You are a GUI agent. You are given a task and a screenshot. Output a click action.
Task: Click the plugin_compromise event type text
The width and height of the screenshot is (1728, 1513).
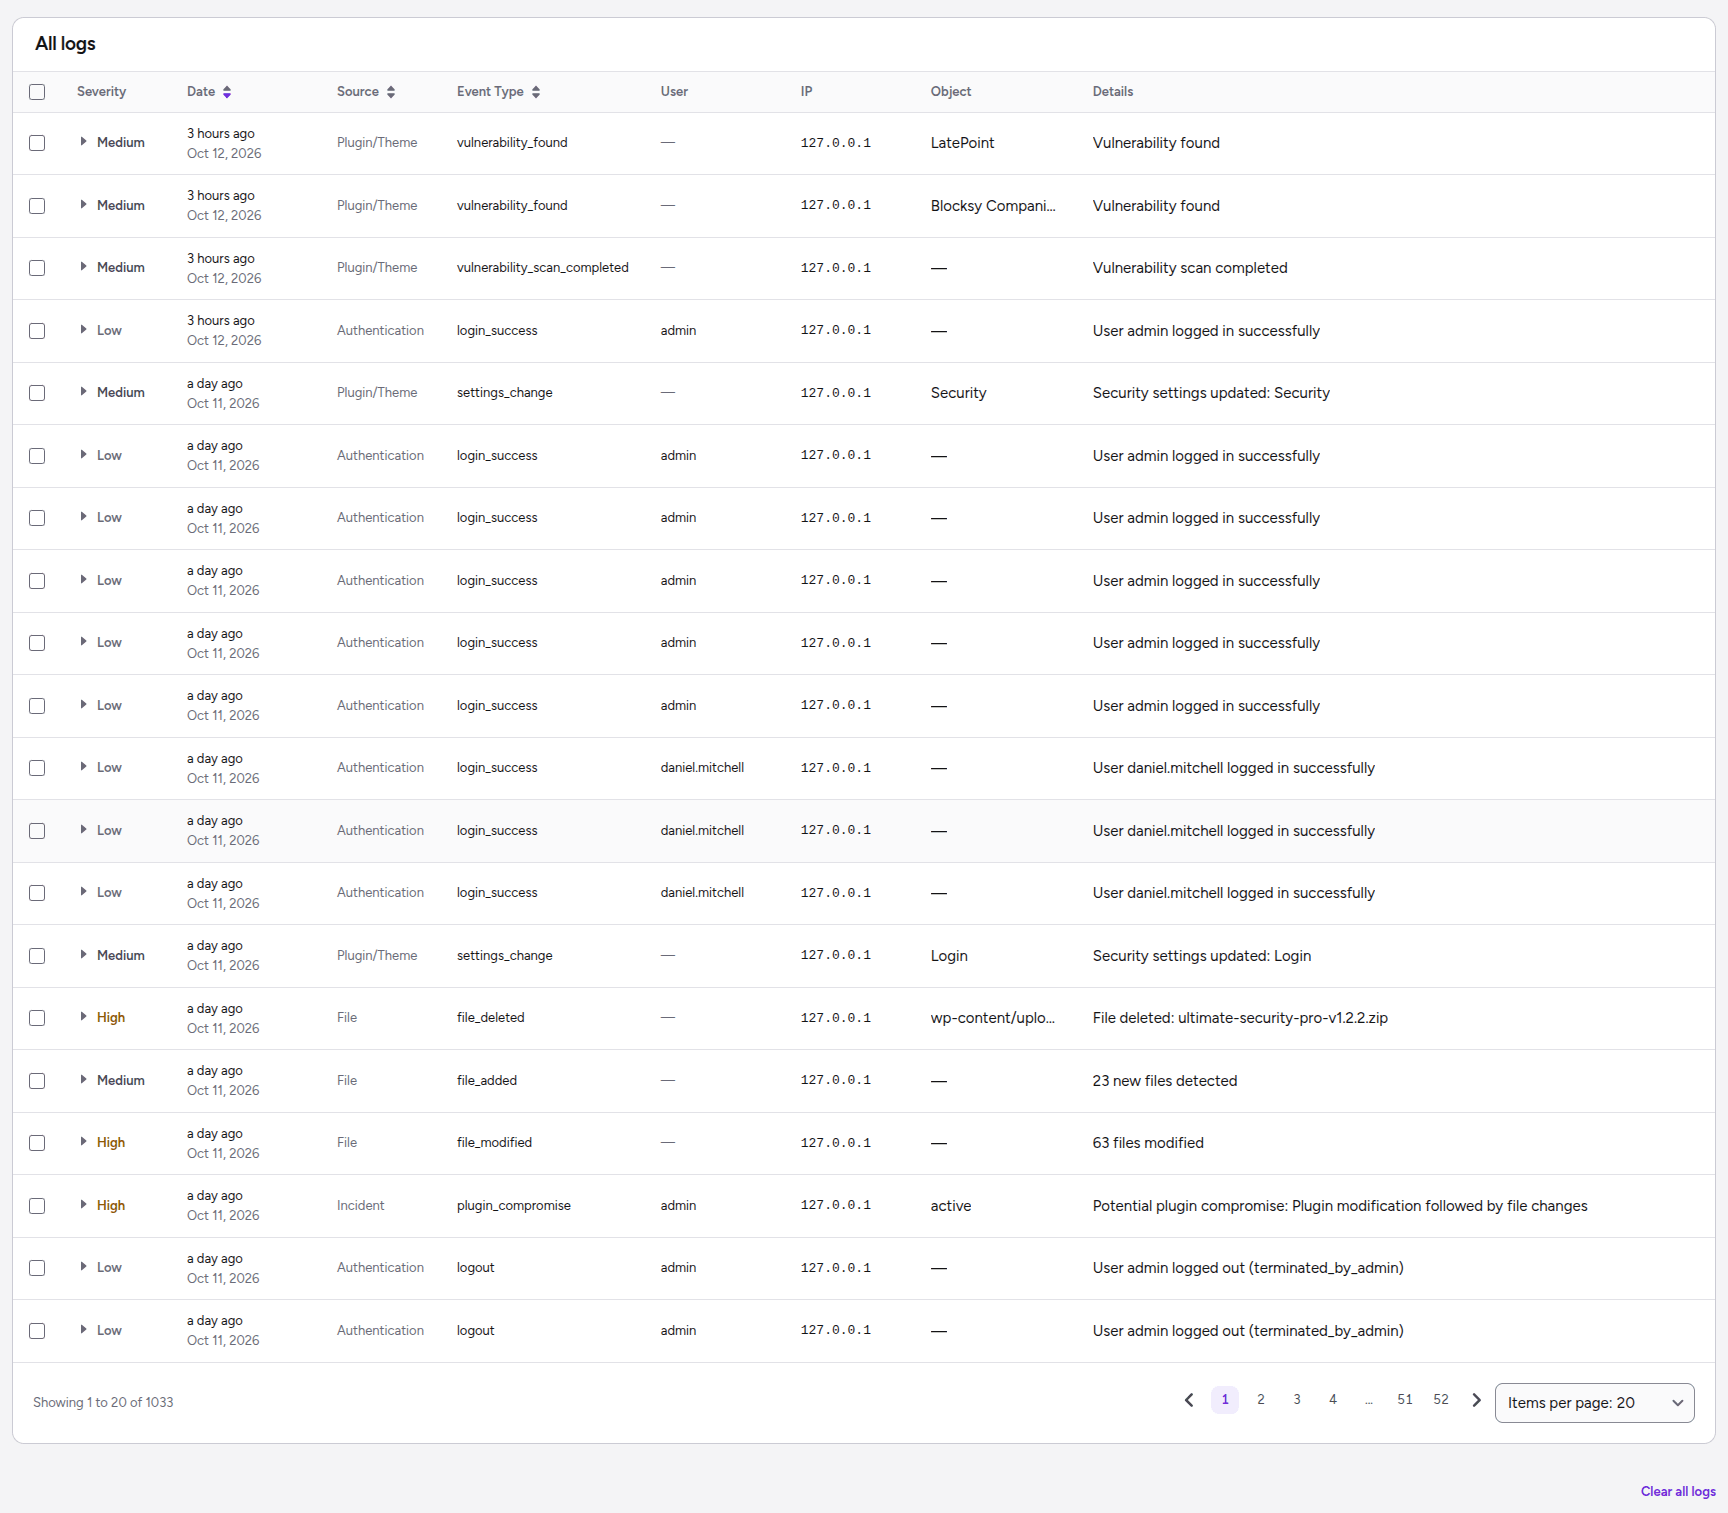click(514, 1206)
